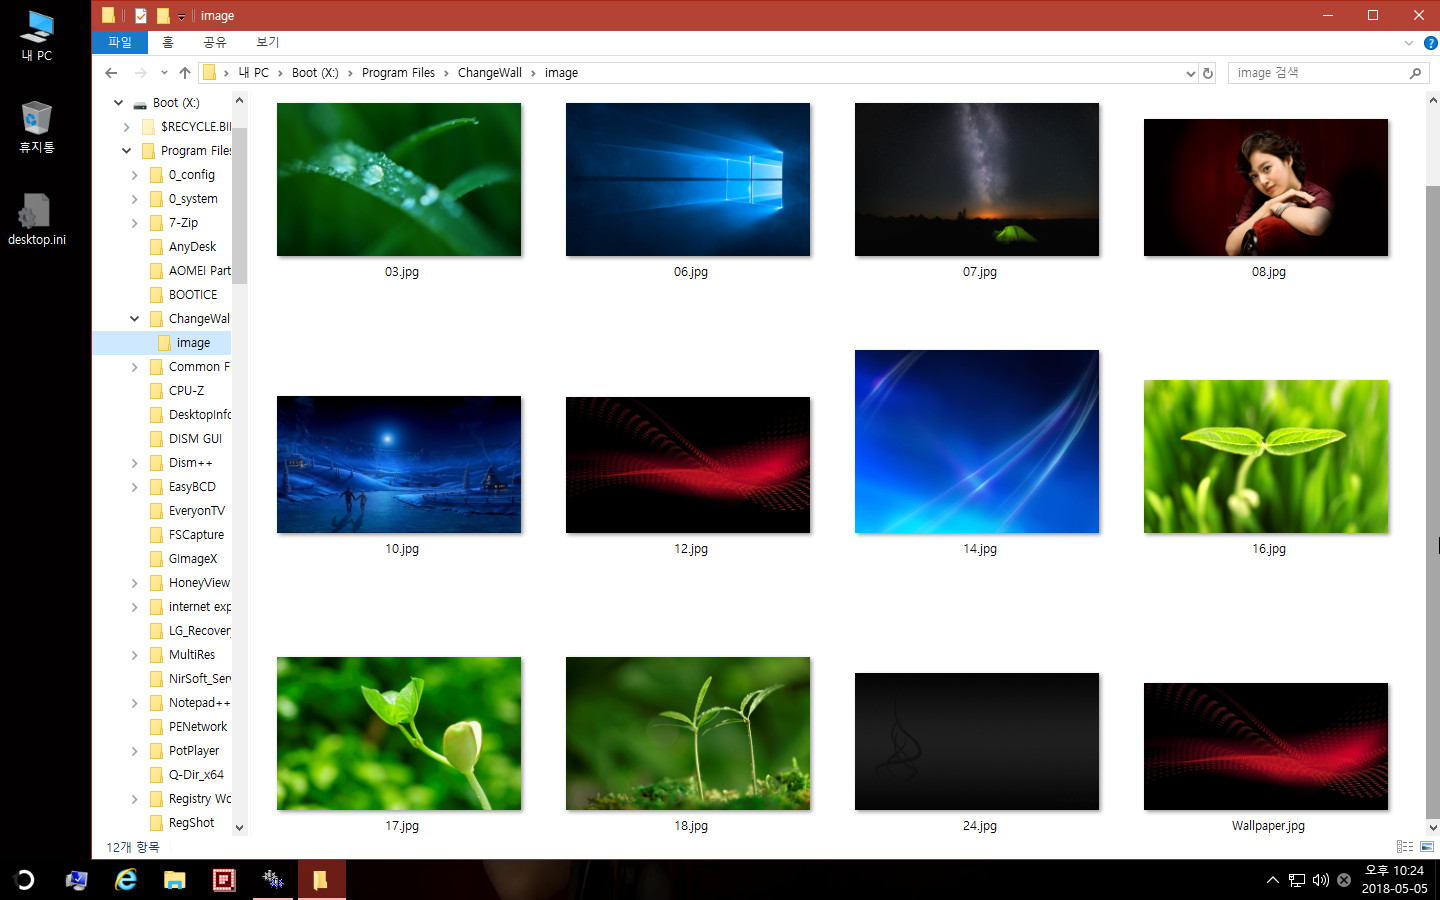Viewport: 1440px width, 900px height.
Task: Select the 08.jpg portrait thumbnail
Action: coord(1266,188)
